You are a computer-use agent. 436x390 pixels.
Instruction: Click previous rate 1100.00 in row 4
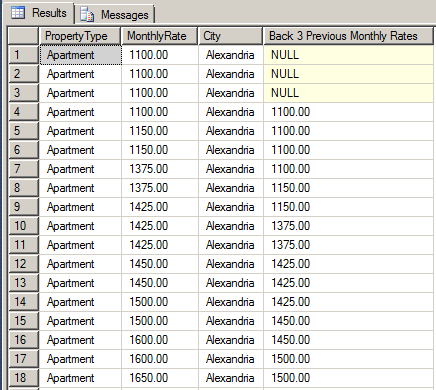coord(348,112)
